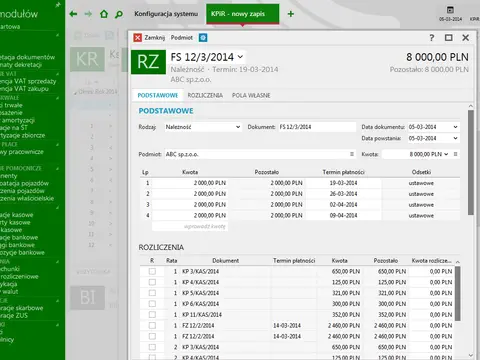
Task: Tick checkbox for KP 4/KAS/2014 rata 1
Action: click(152, 282)
